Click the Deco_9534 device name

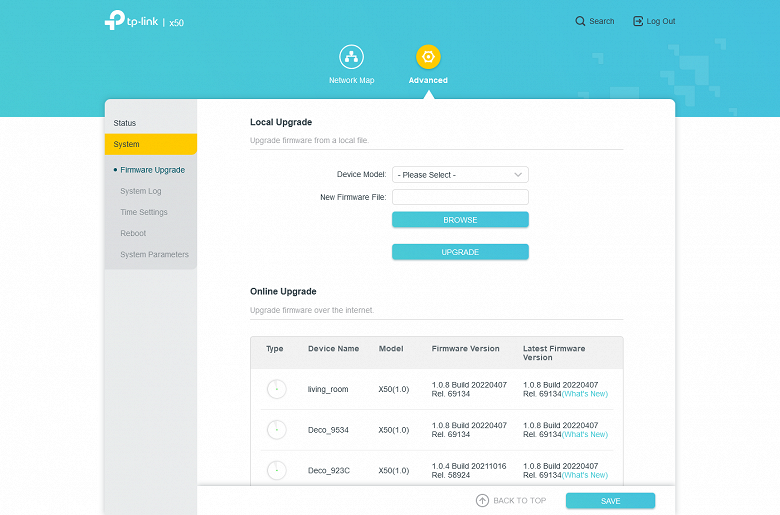pos(328,430)
